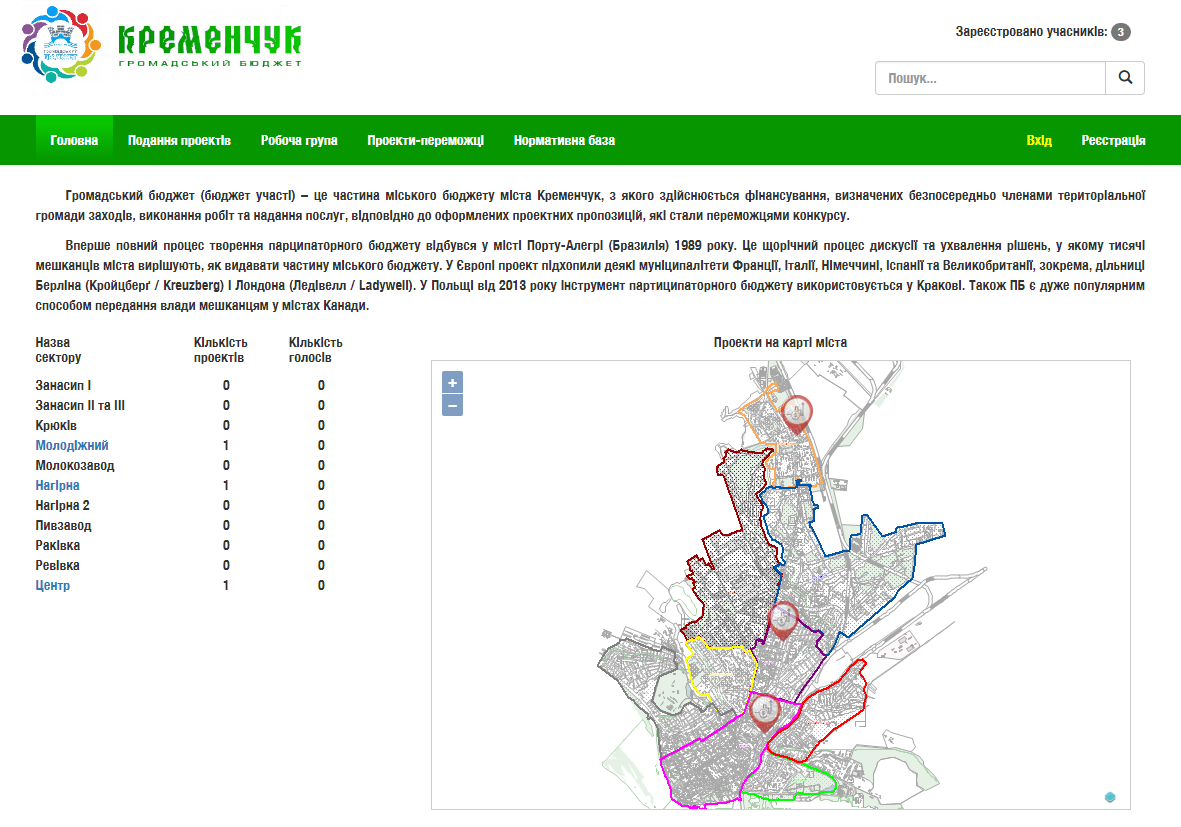This screenshot has width=1181, height=827.
Task: Click inside the Пошук search field
Action: pos(990,78)
